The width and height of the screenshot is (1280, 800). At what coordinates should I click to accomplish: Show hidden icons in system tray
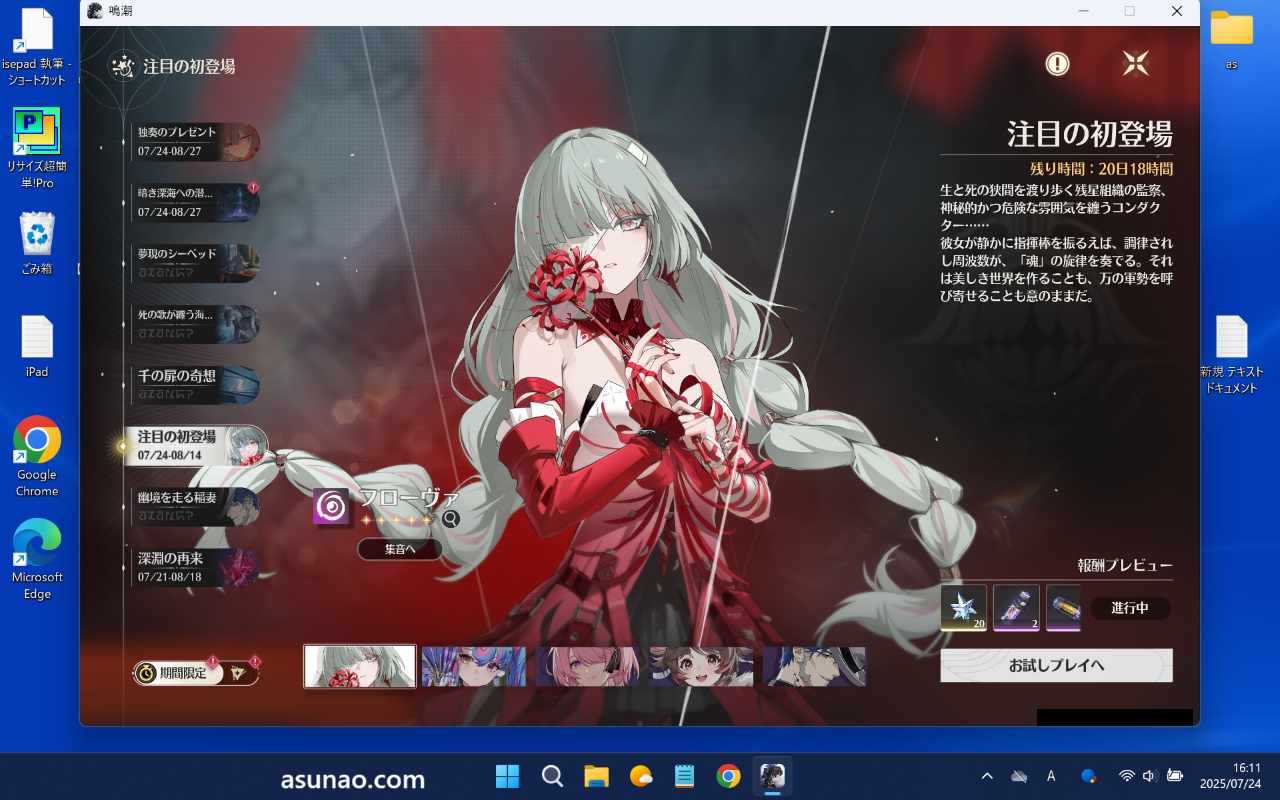pos(987,776)
